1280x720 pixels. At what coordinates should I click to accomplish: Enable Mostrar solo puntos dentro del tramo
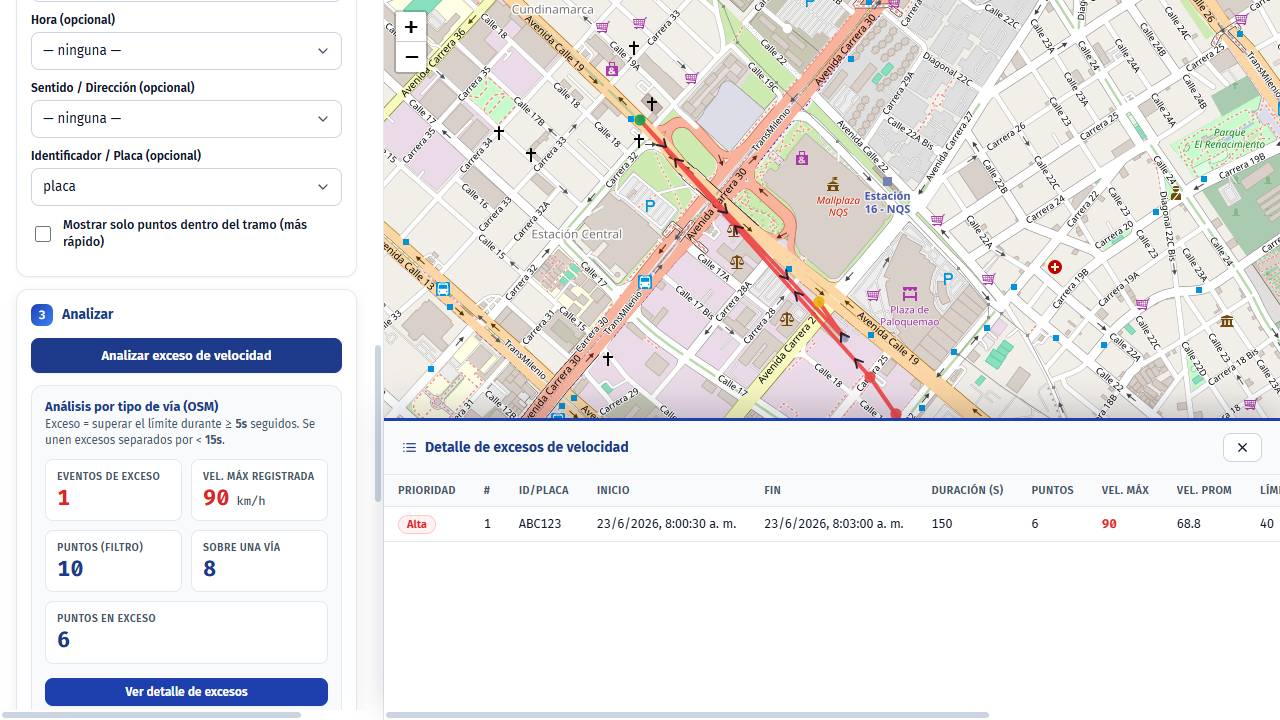click(43, 234)
